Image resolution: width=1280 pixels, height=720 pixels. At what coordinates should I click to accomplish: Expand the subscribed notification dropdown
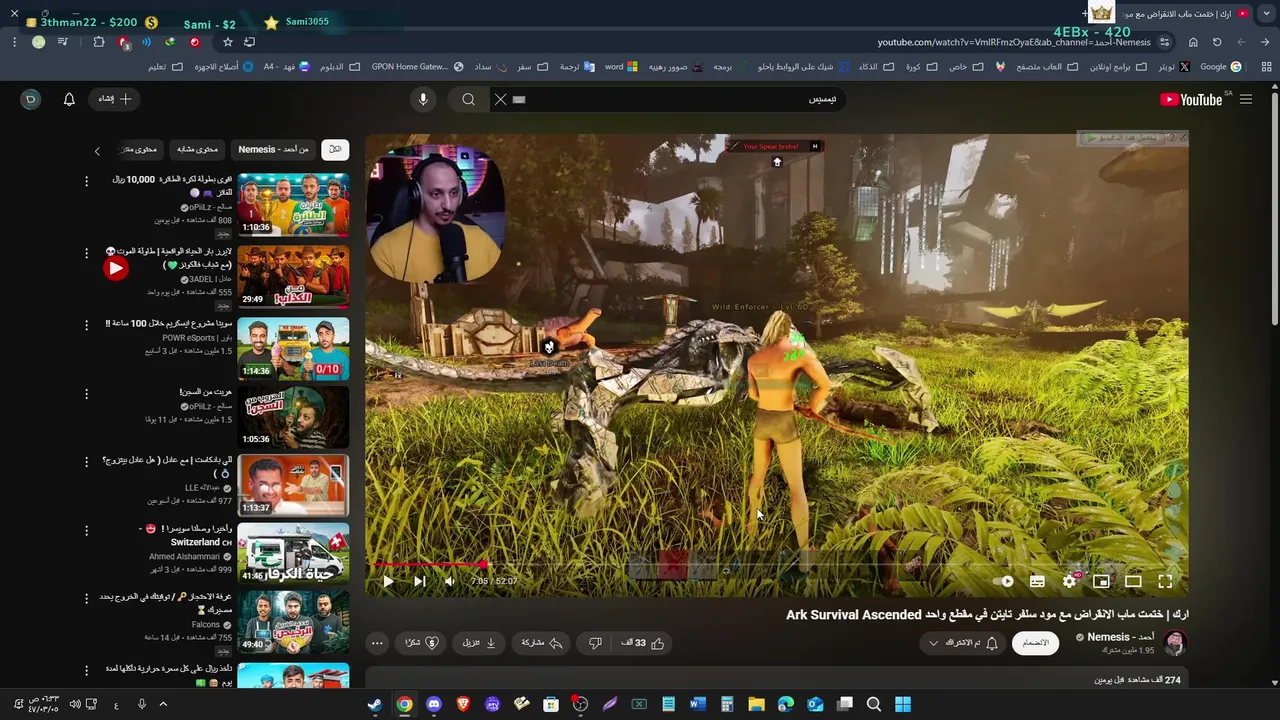click(963, 643)
